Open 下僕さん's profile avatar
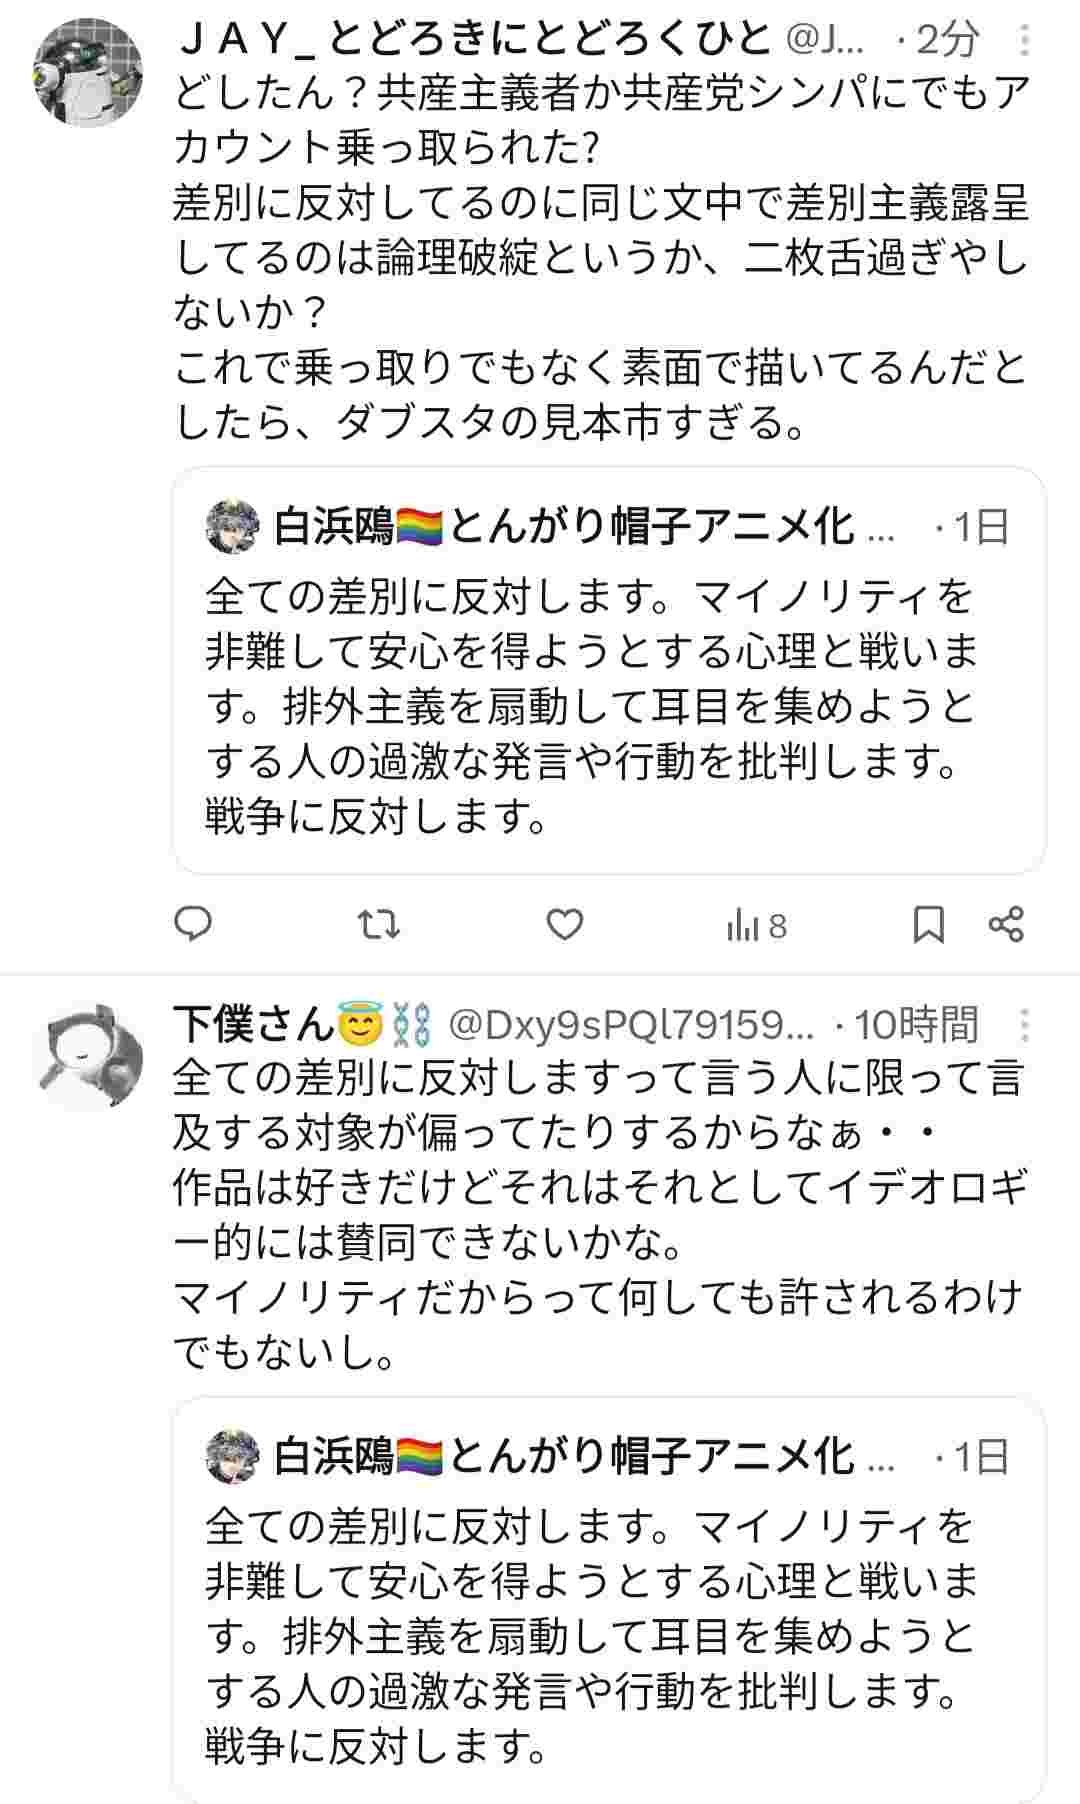Image resolution: width=1080 pixels, height=1804 pixels. point(88,1054)
